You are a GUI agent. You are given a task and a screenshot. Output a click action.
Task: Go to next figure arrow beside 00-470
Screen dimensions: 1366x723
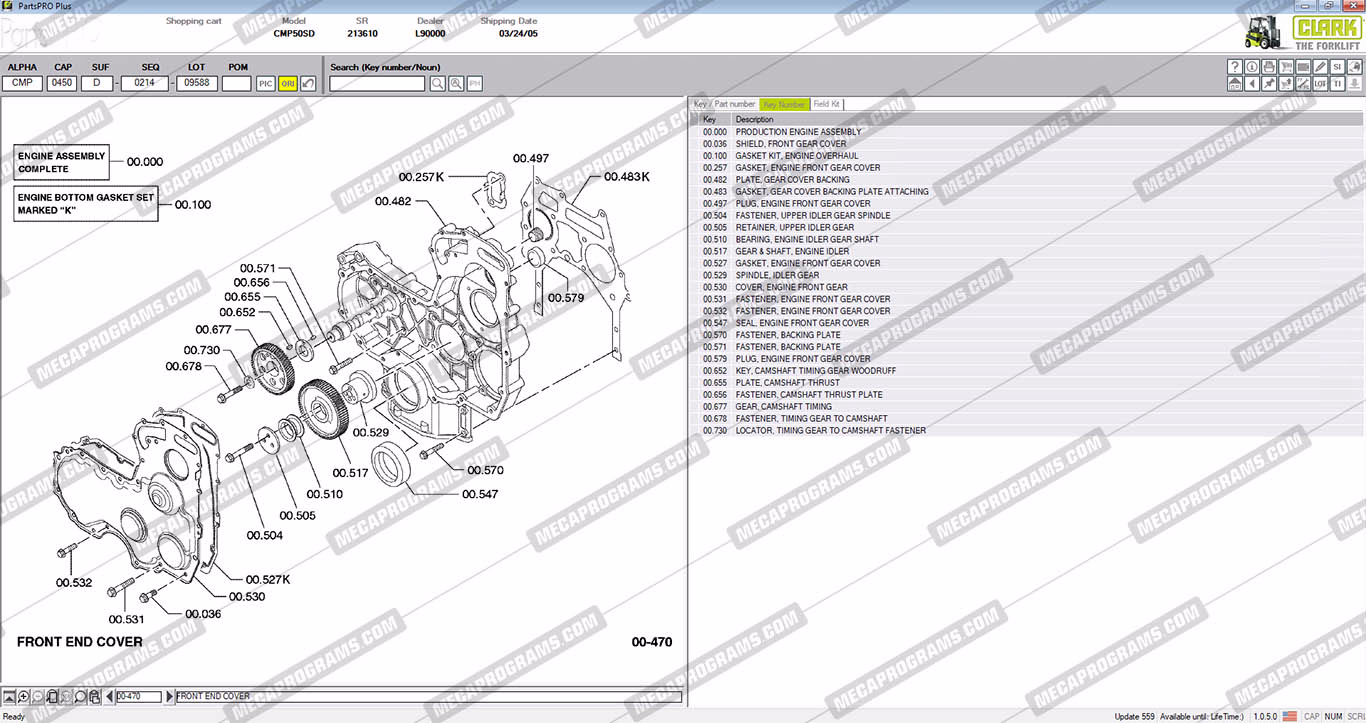[169, 696]
